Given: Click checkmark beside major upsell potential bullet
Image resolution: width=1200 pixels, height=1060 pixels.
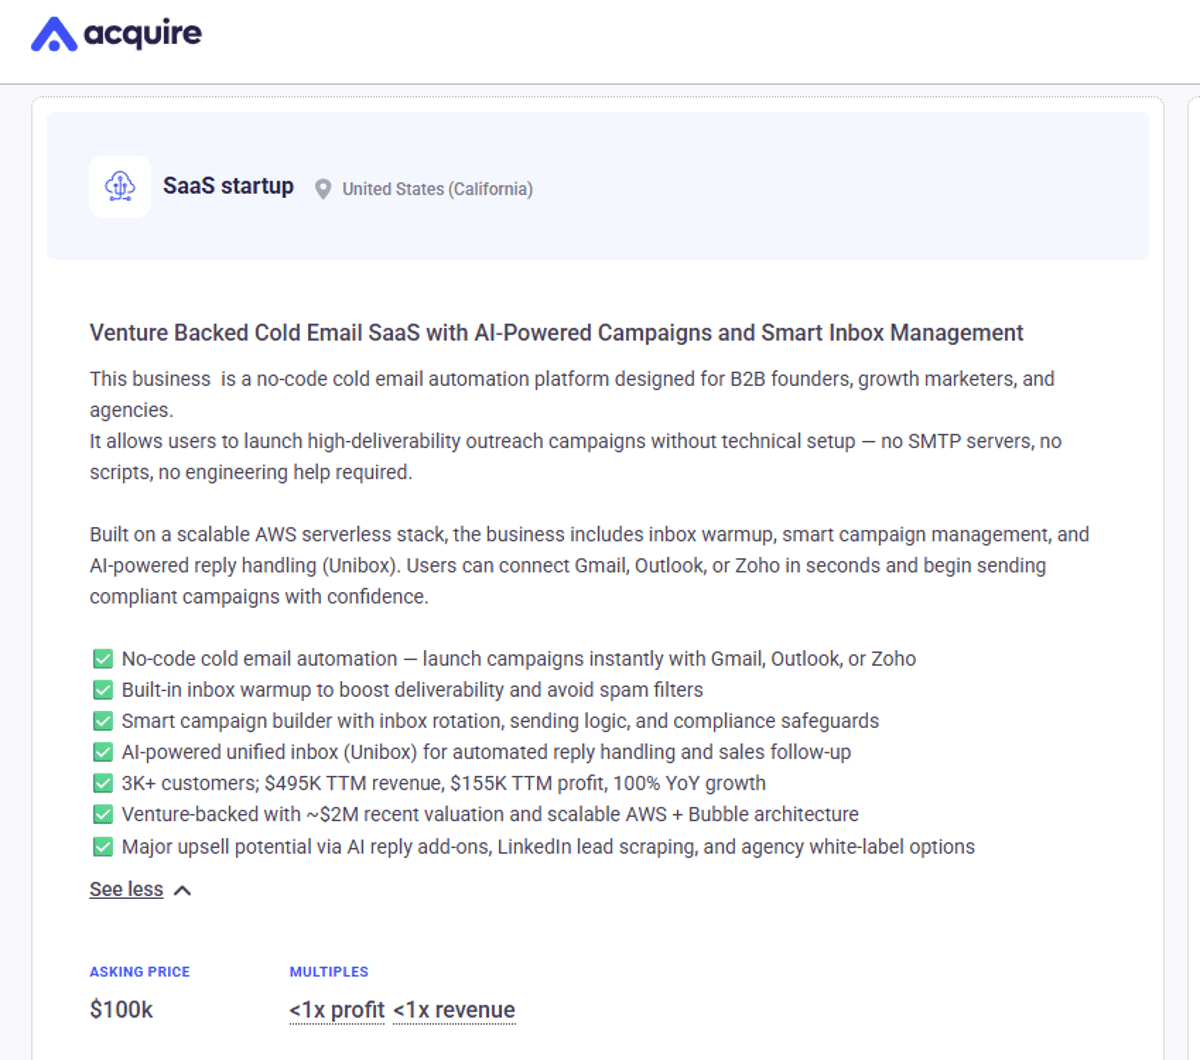Looking at the screenshot, I should tap(103, 846).
